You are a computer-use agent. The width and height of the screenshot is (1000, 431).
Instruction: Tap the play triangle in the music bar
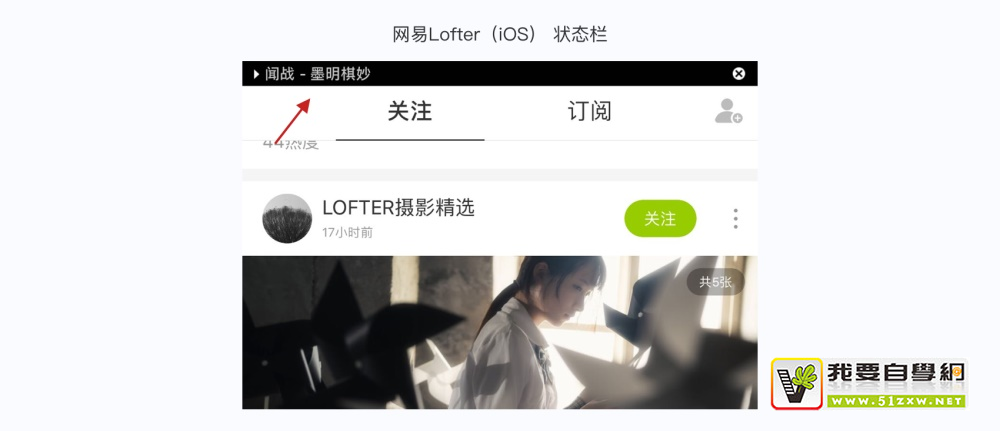coord(256,74)
